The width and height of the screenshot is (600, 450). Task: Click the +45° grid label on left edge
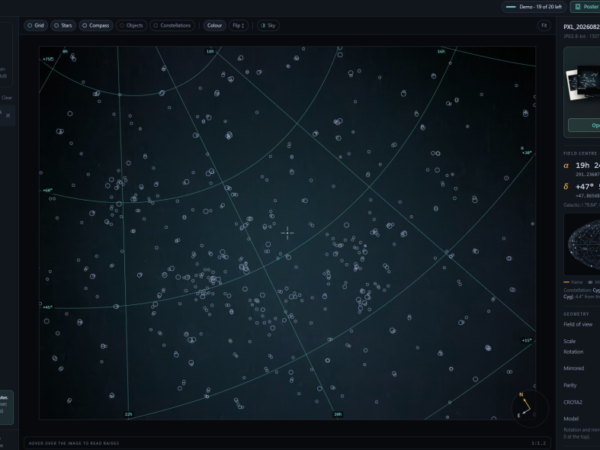[47, 307]
